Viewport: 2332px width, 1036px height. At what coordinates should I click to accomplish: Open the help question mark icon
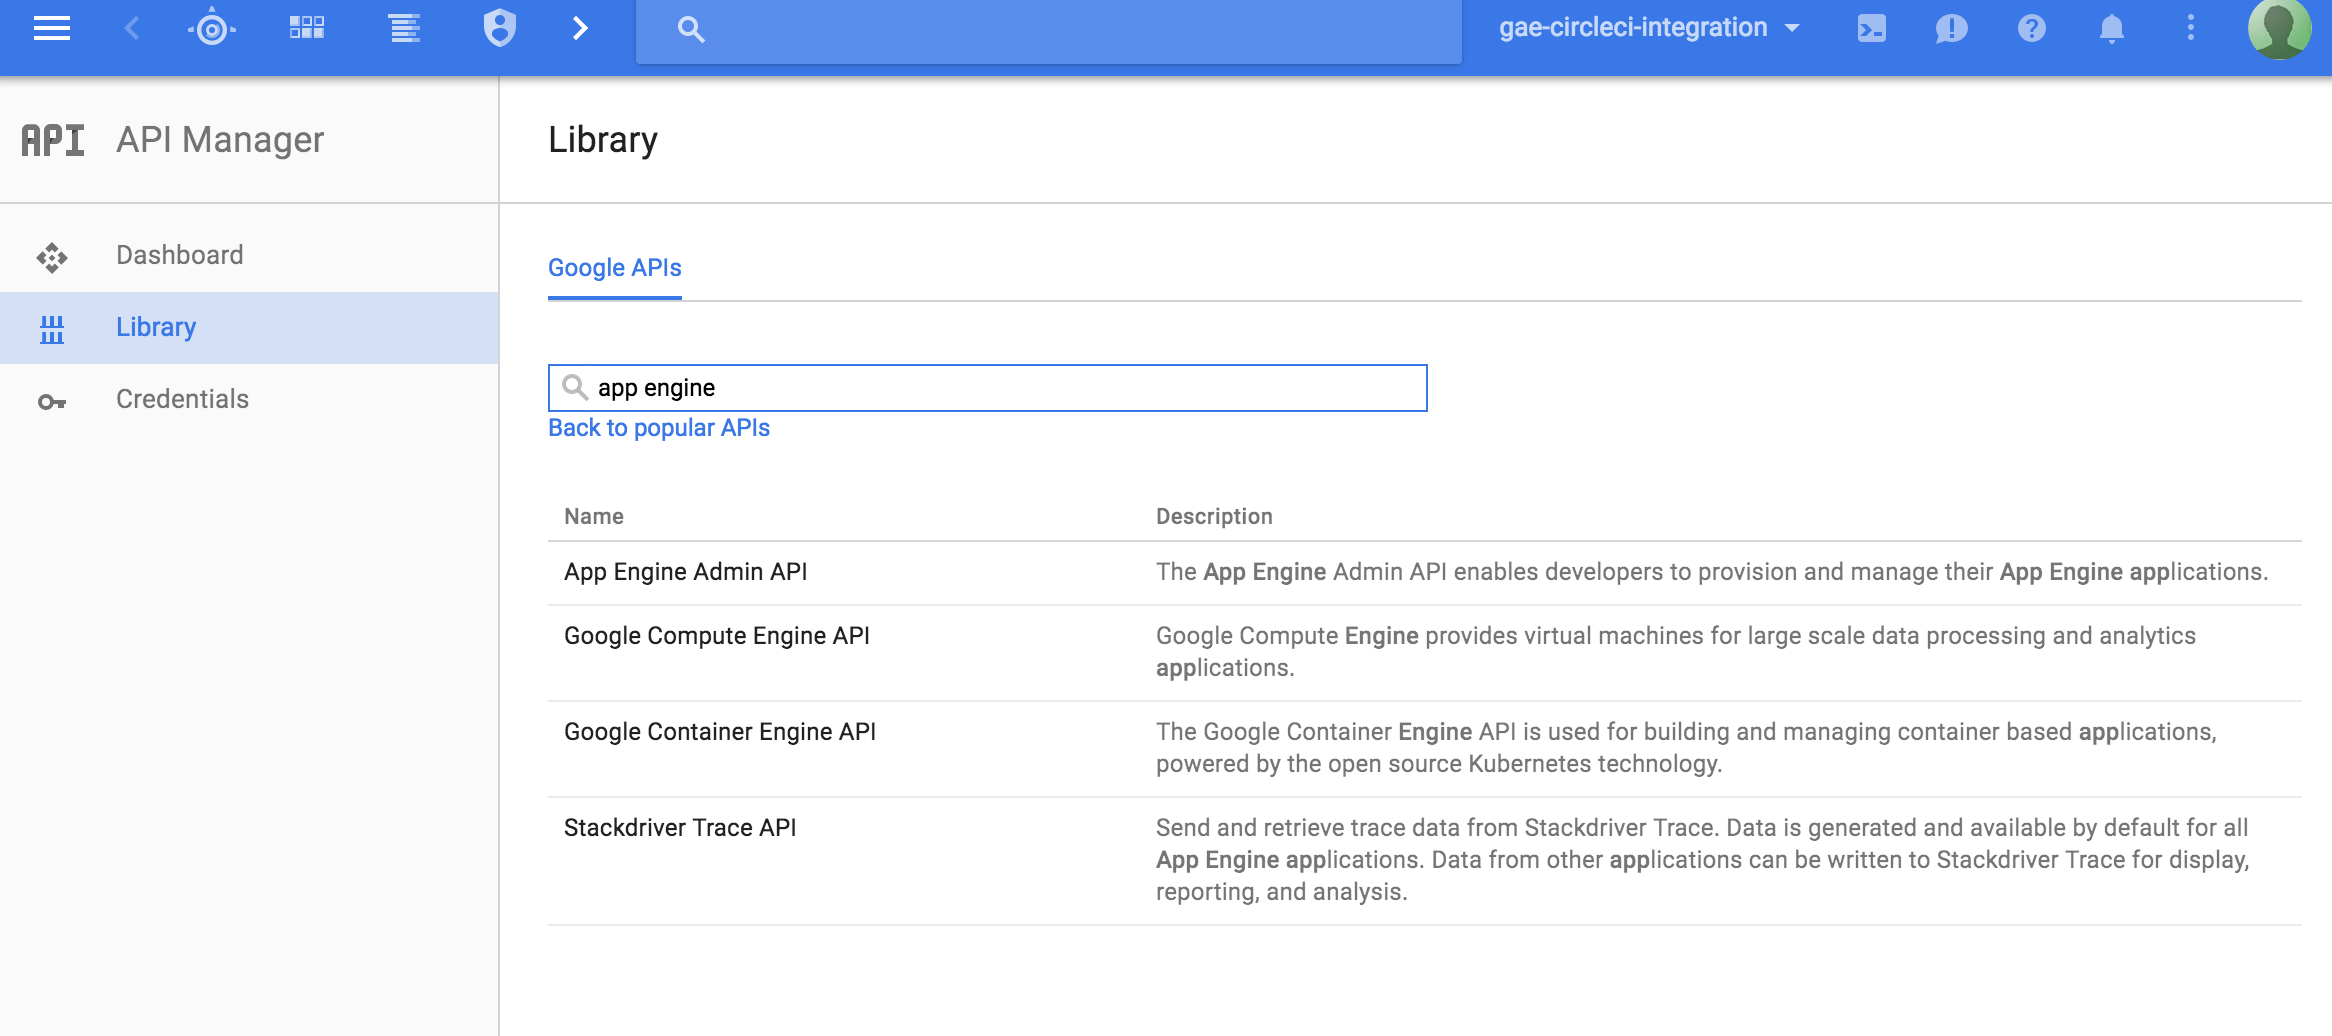(x=2031, y=28)
